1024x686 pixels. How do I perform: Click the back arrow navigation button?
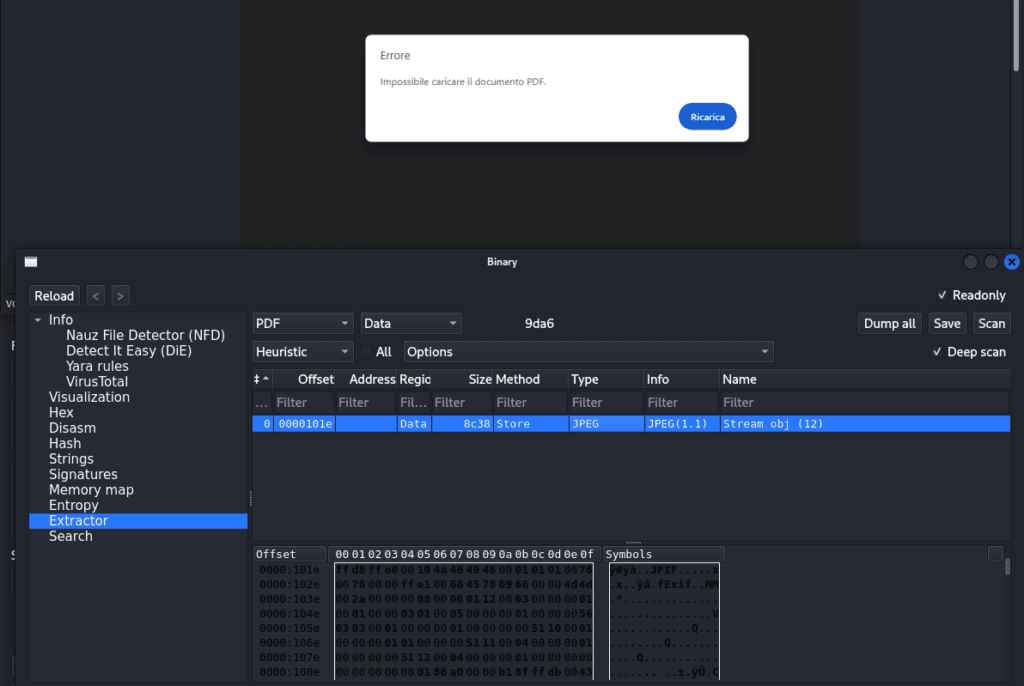pos(95,296)
